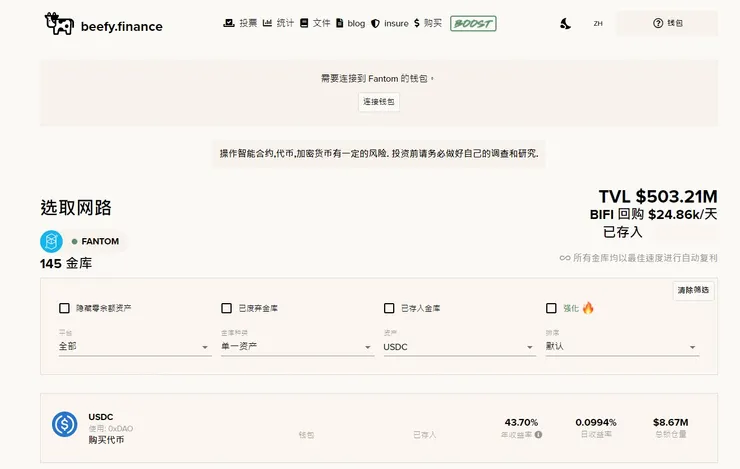Click the shield icon beside insure

[x=375, y=23]
